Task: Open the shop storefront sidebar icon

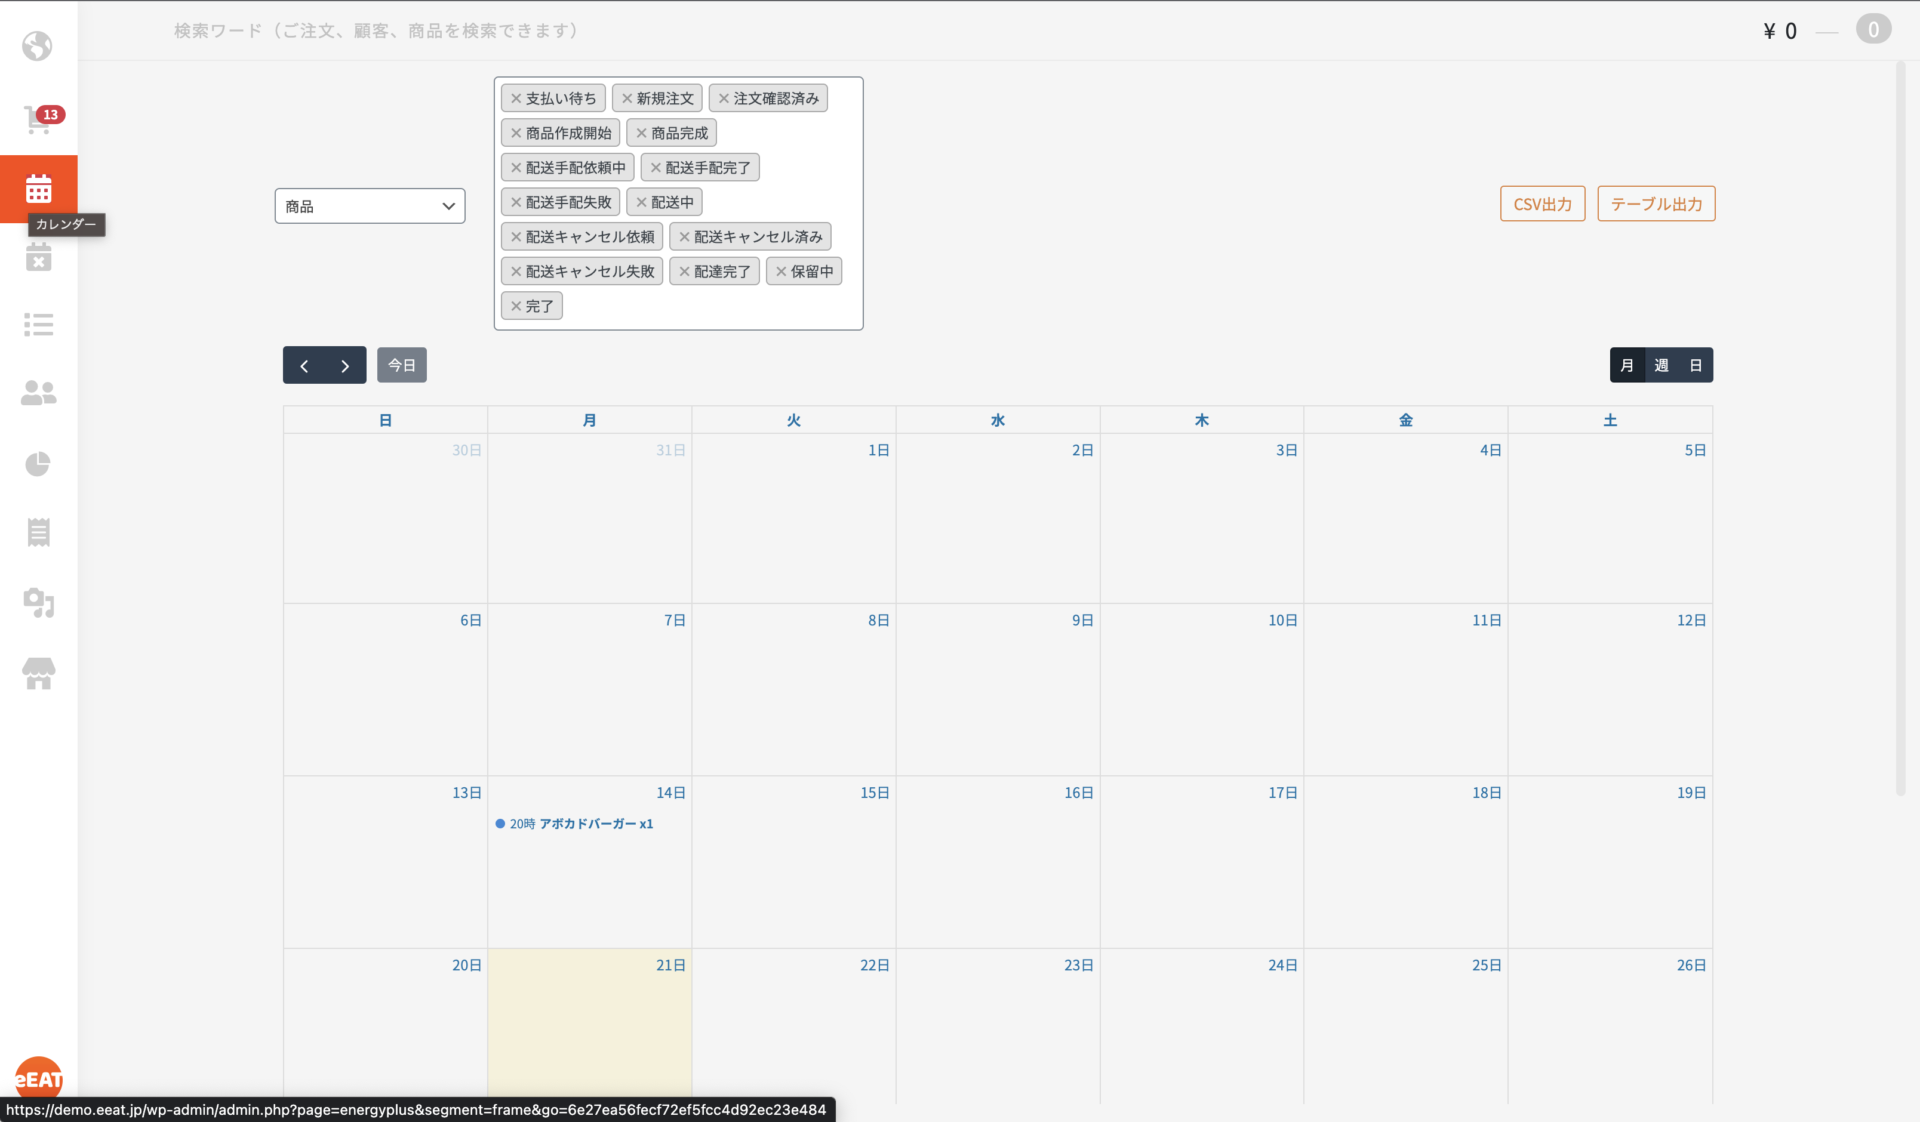Action: coord(38,674)
